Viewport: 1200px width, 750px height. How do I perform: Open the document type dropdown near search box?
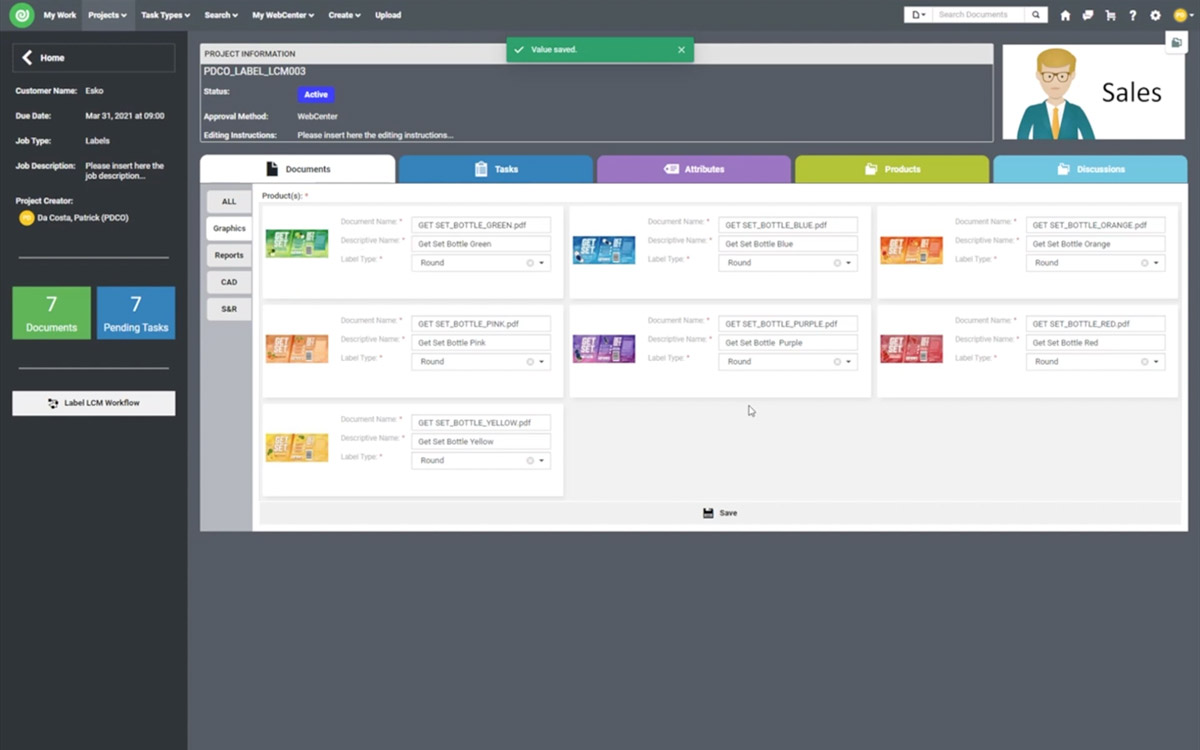pyautogui.click(x=917, y=14)
